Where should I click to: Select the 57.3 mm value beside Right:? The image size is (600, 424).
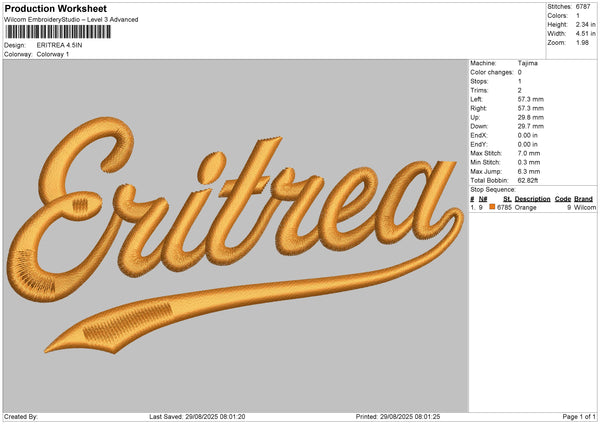pos(531,108)
